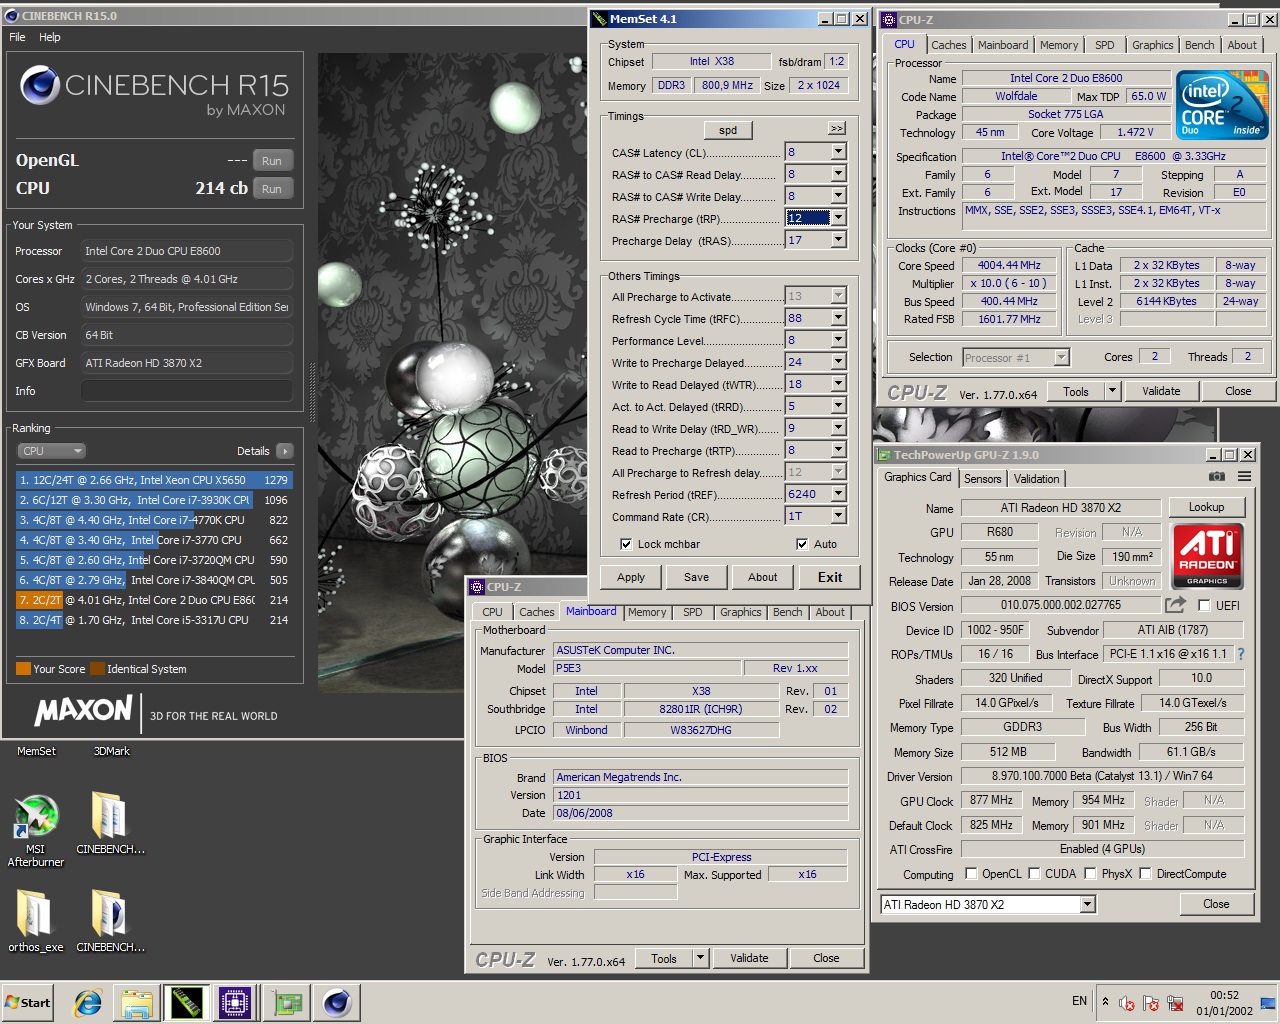Open the Write to Precharge Delayed dropdown
This screenshot has height=1024, width=1280.
[x=838, y=361]
